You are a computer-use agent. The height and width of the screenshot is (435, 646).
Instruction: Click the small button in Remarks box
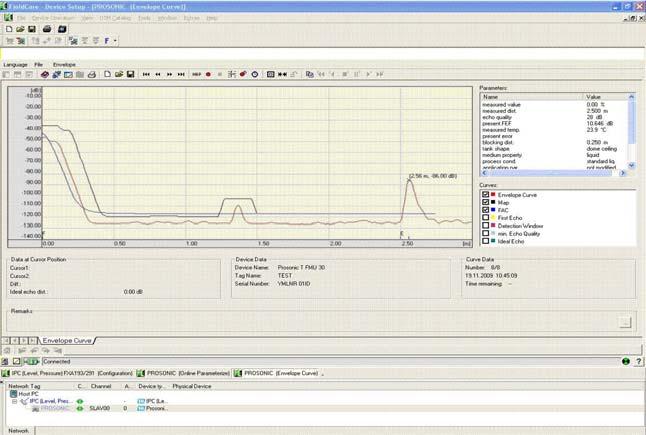click(625, 322)
